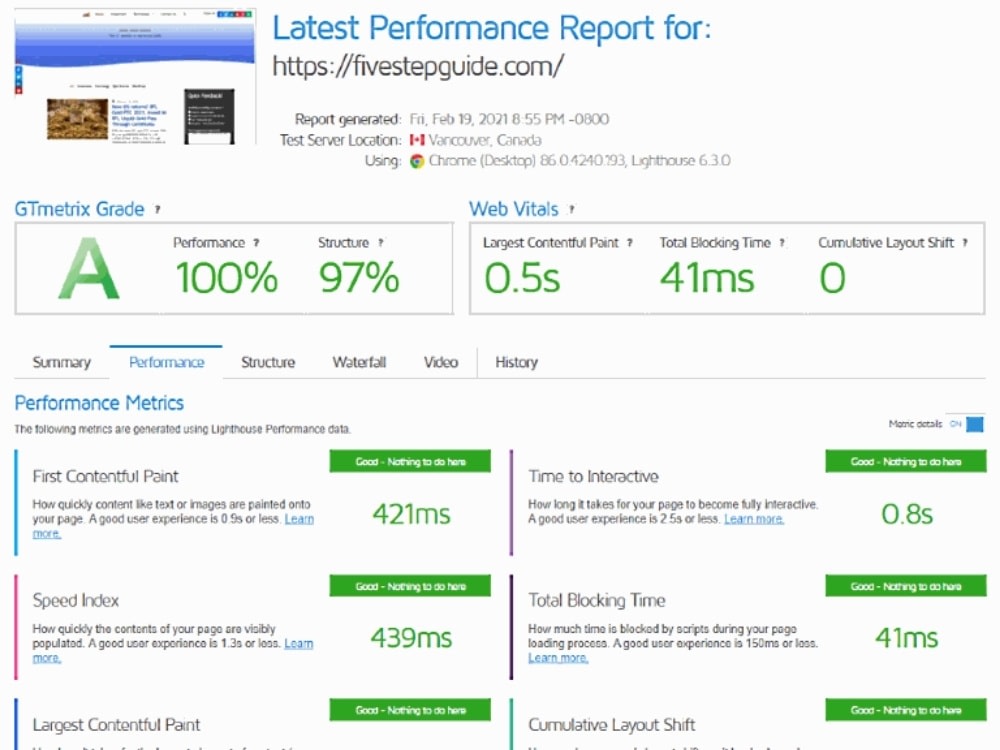This screenshot has height=750, width=1000.
Task: Click Good badge for Time to Interactive
Action: tap(906, 462)
